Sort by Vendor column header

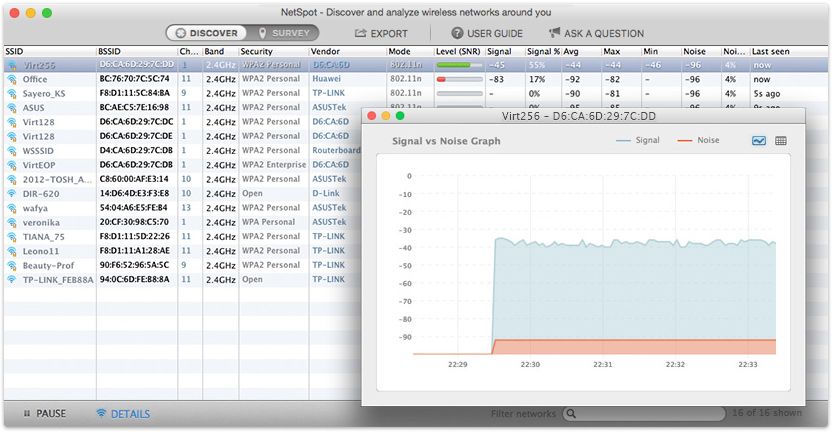tap(325, 51)
